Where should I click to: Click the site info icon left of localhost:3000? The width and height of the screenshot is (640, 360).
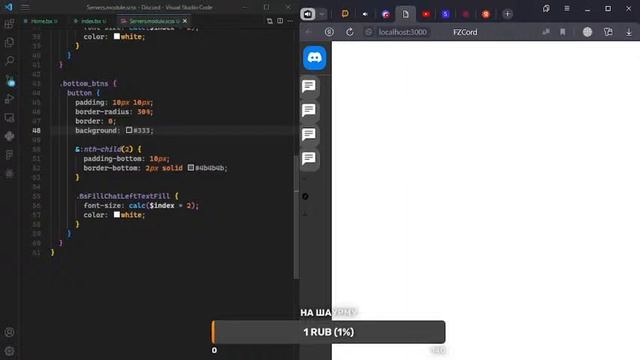[x=369, y=32]
